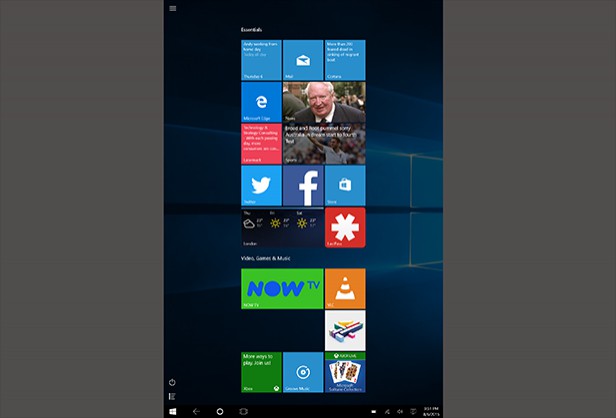Image resolution: width=616 pixels, height=418 pixels.
Task: Open the Mail tile
Action: (x=303, y=60)
